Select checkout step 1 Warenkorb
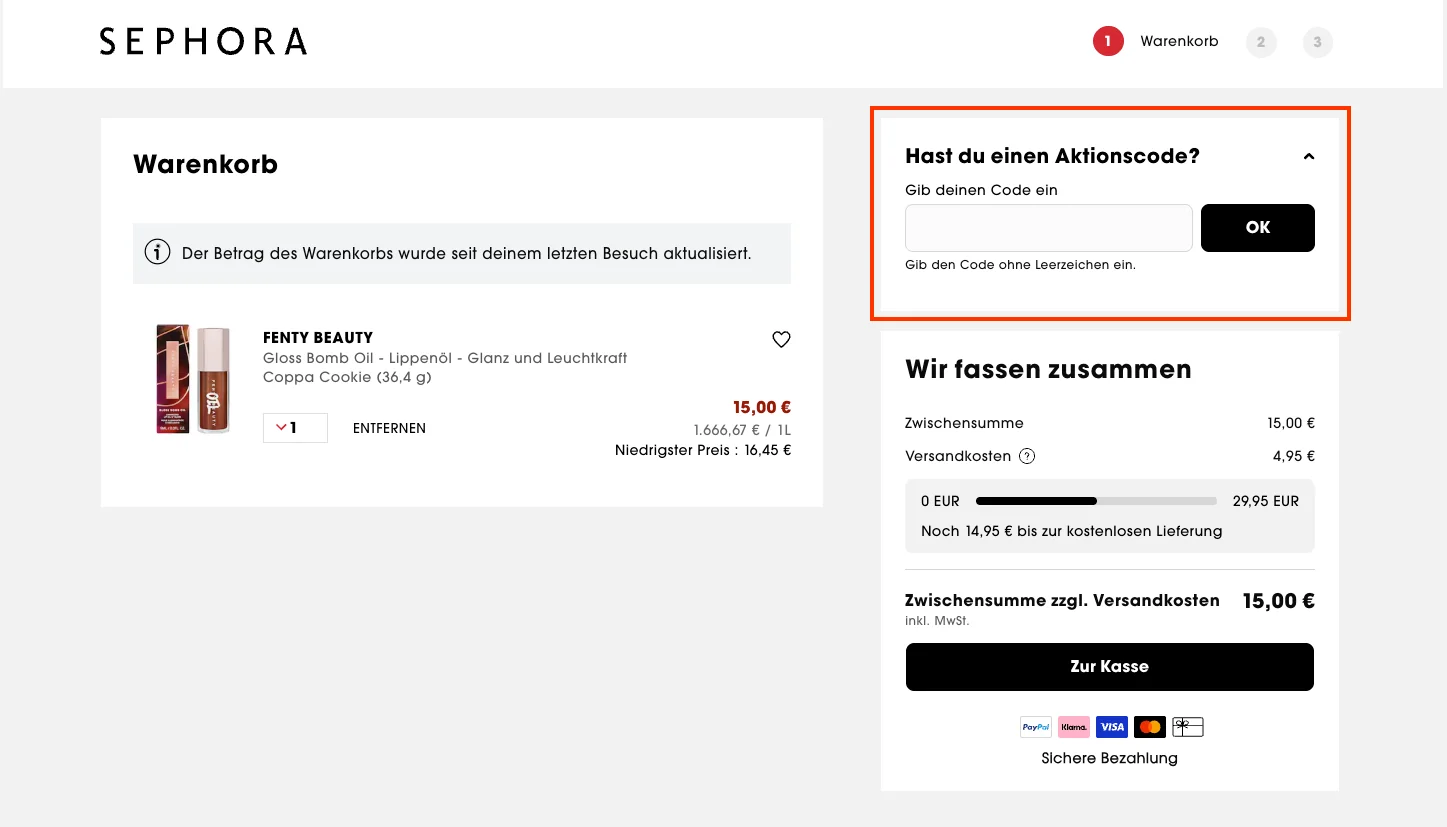Image resolution: width=1447 pixels, height=827 pixels. click(1156, 42)
